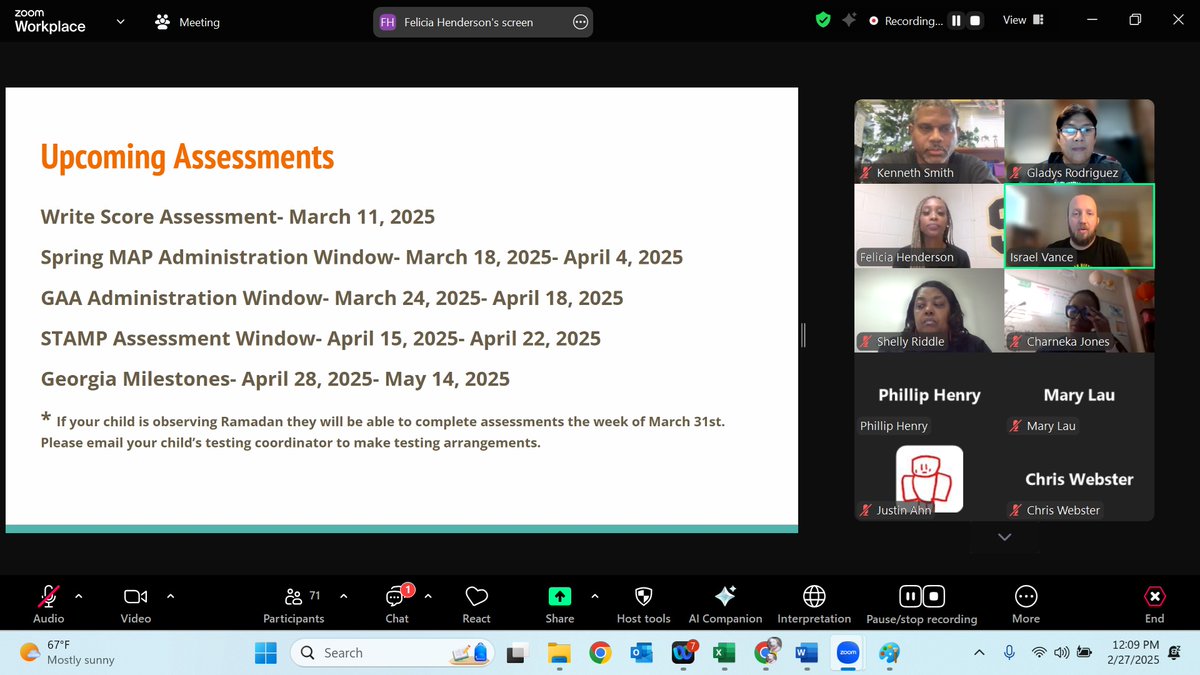Open Host tools shield menu

point(643,603)
